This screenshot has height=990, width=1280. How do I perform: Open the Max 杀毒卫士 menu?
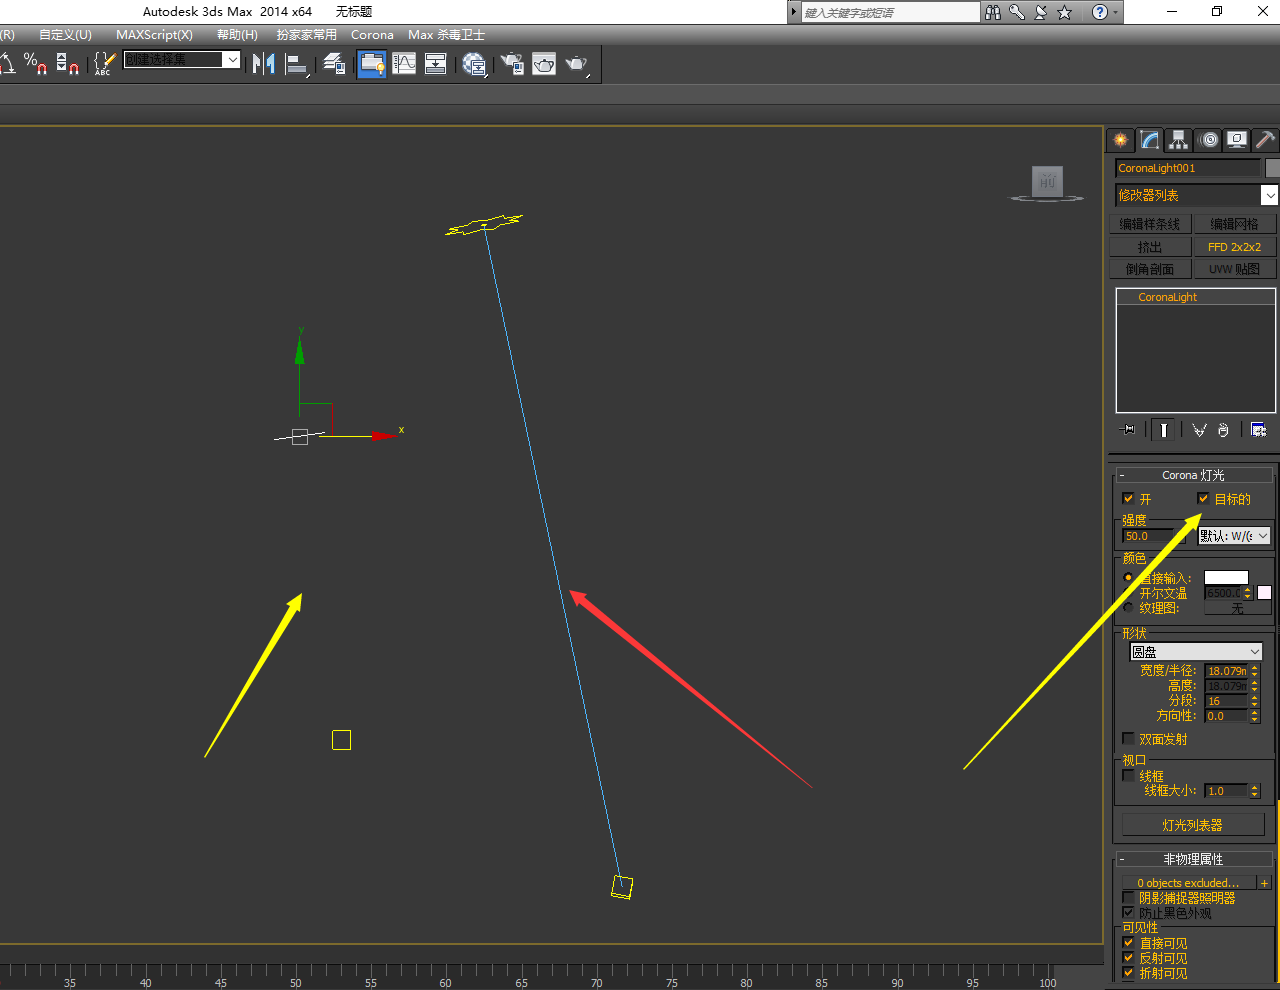[446, 35]
